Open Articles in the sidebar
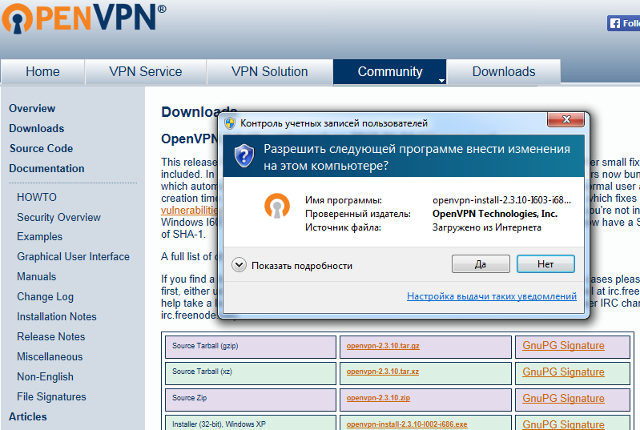The height and width of the screenshot is (430, 640). (28, 417)
